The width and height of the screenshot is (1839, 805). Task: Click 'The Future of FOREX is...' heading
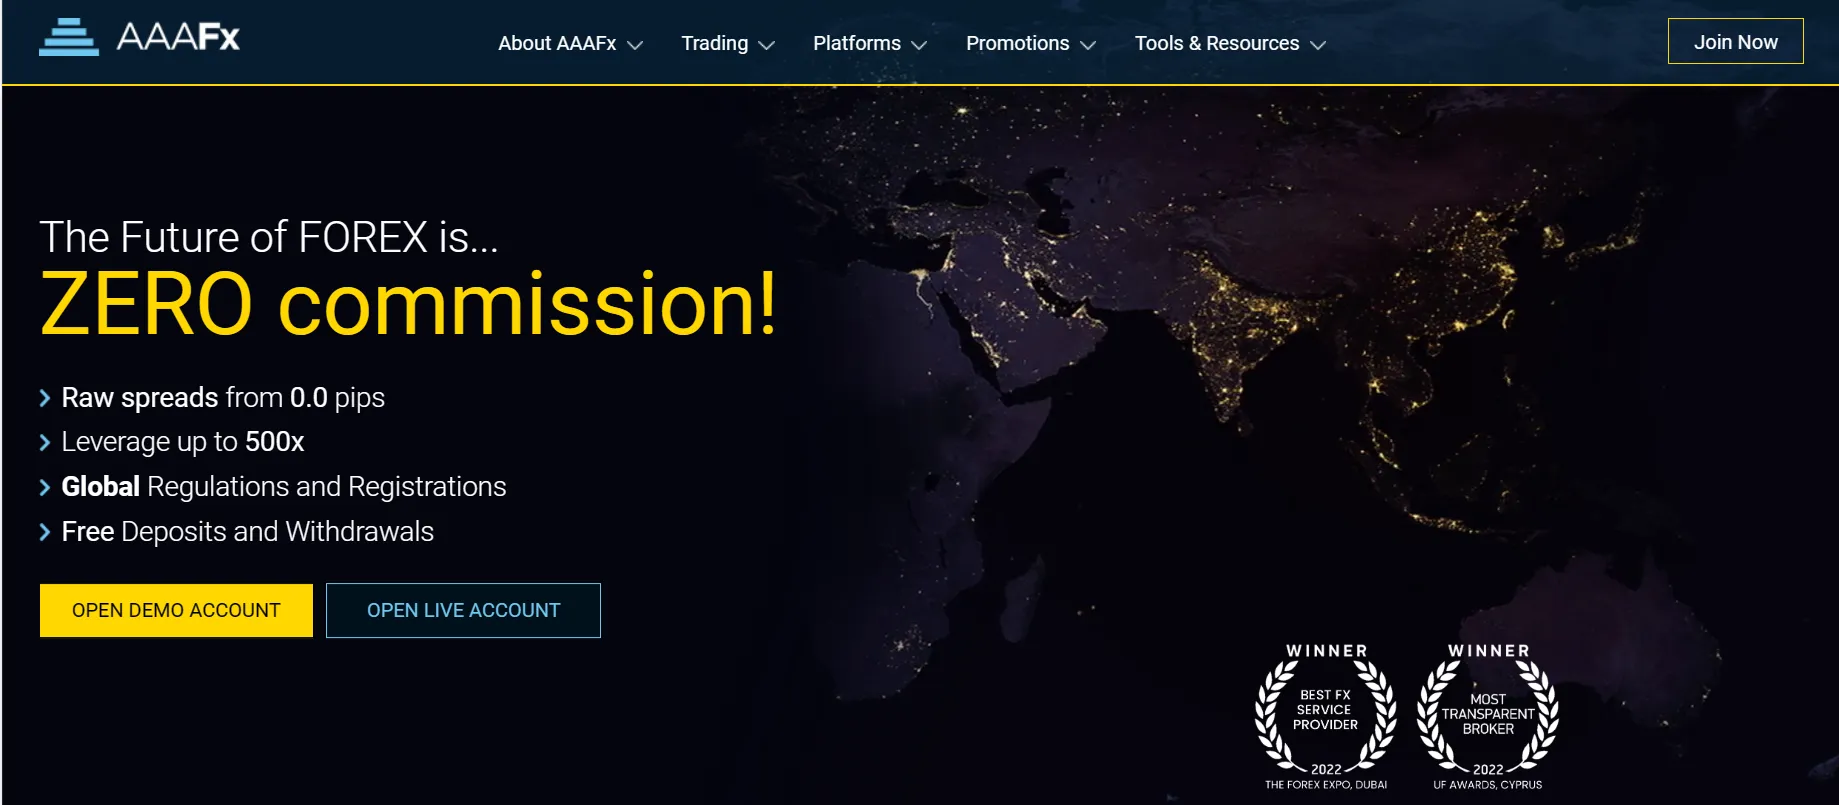click(269, 238)
